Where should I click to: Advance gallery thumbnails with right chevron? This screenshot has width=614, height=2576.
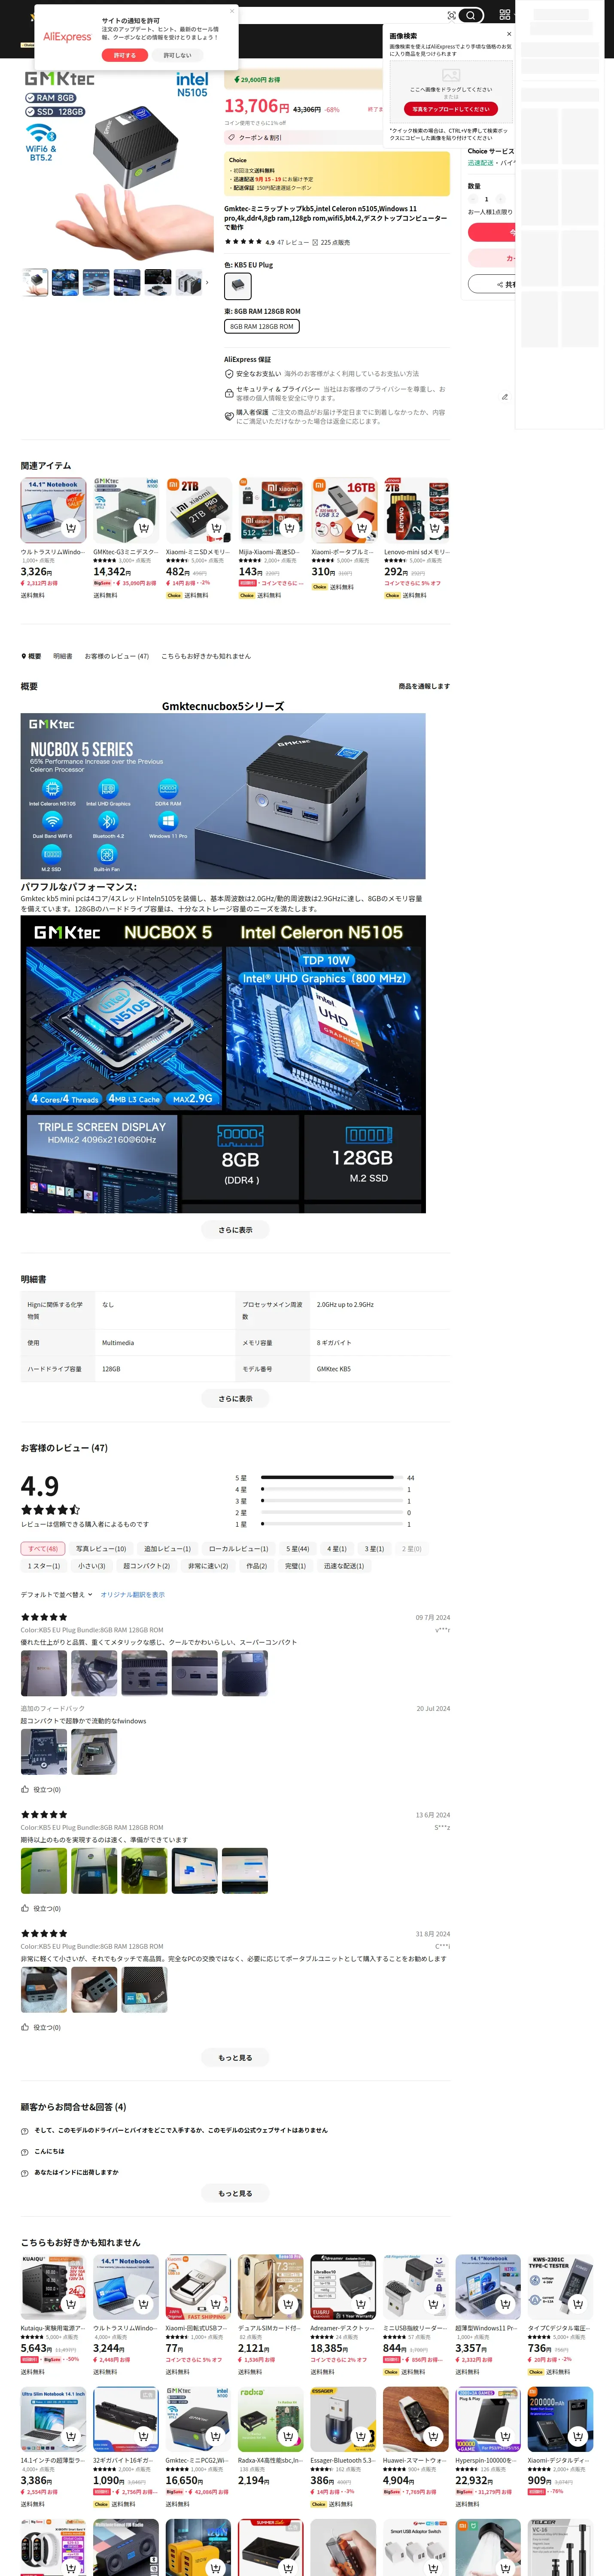pyautogui.click(x=207, y=282)
